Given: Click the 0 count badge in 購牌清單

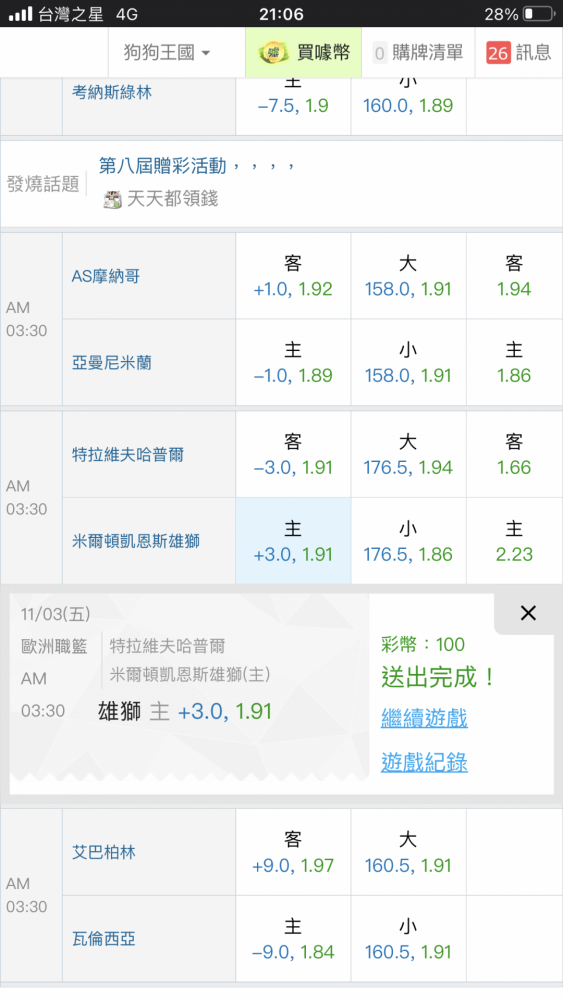Looking at the screenshot, I should [380, 54].
